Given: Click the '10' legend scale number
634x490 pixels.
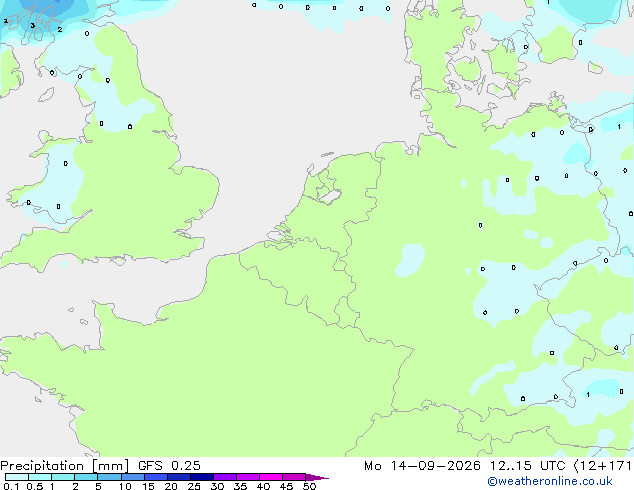Looking at the screenshot, I should point(125,486).
